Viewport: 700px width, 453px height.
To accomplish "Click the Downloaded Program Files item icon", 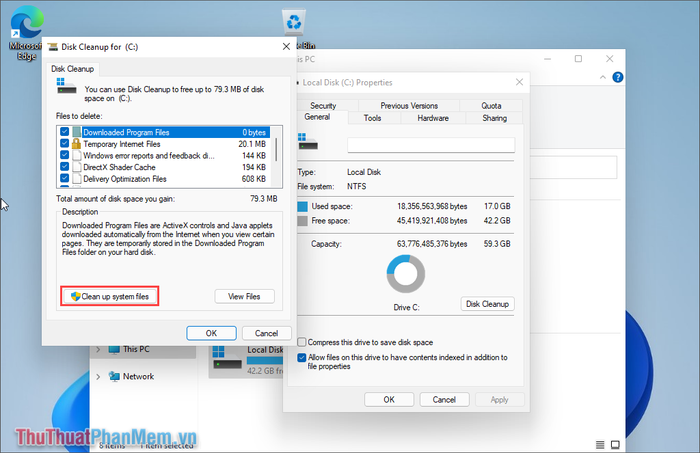I will click(x=76, y=132).
